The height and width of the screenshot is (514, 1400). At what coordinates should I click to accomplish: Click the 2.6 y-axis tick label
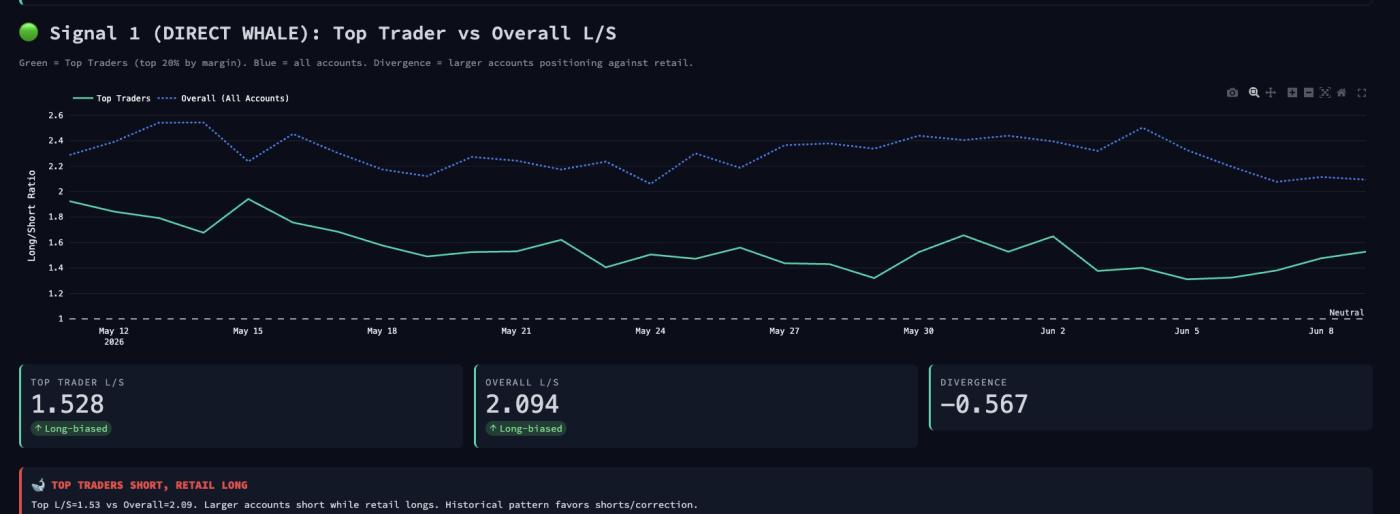tap(55, 115)
